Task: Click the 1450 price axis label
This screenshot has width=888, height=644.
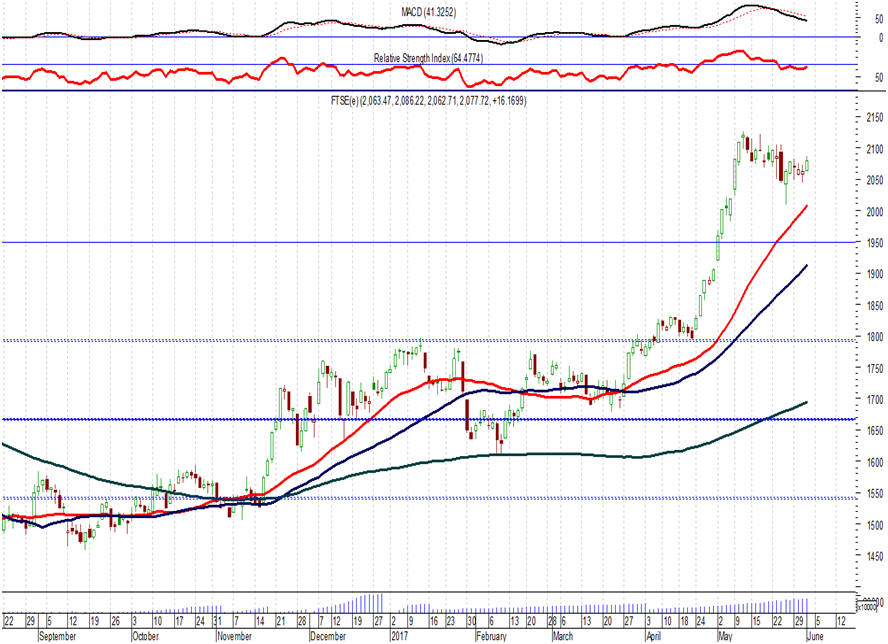Action: [874, 557]
